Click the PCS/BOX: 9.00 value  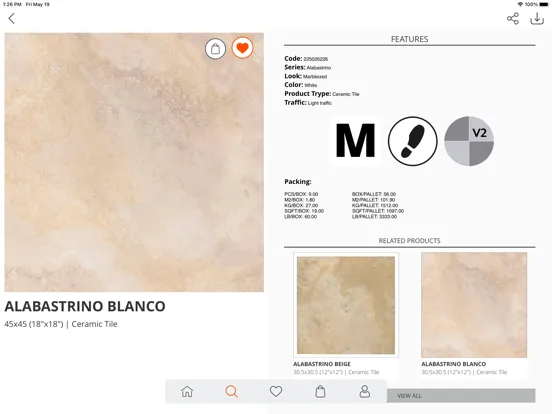[x=301, y=194]
